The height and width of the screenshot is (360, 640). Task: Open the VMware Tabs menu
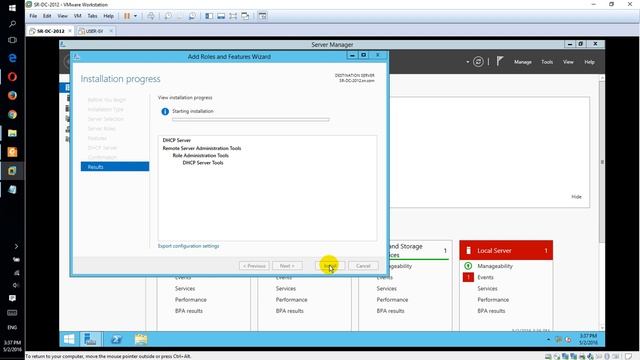[93, 16]
